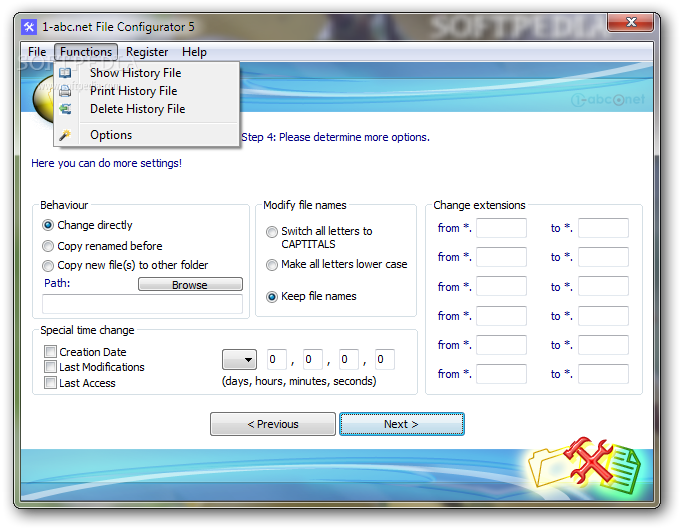
Task: Click the 'Change extensions' group label
Action: pos(479,205)
